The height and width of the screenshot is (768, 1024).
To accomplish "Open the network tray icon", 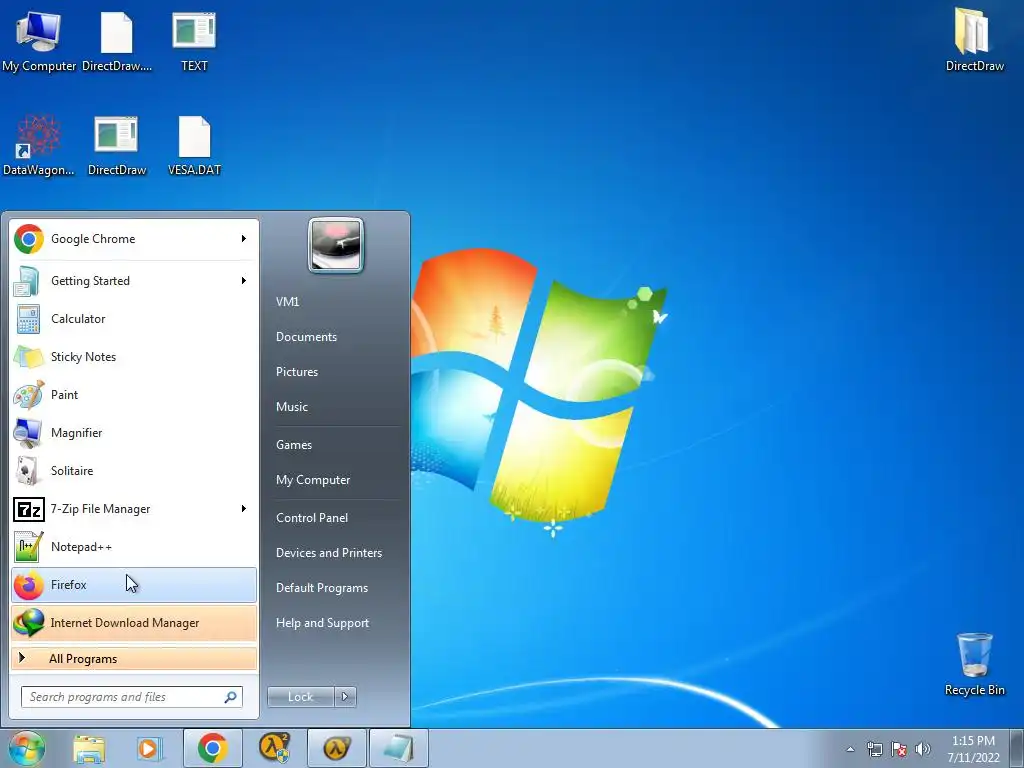I will [874, 749].
